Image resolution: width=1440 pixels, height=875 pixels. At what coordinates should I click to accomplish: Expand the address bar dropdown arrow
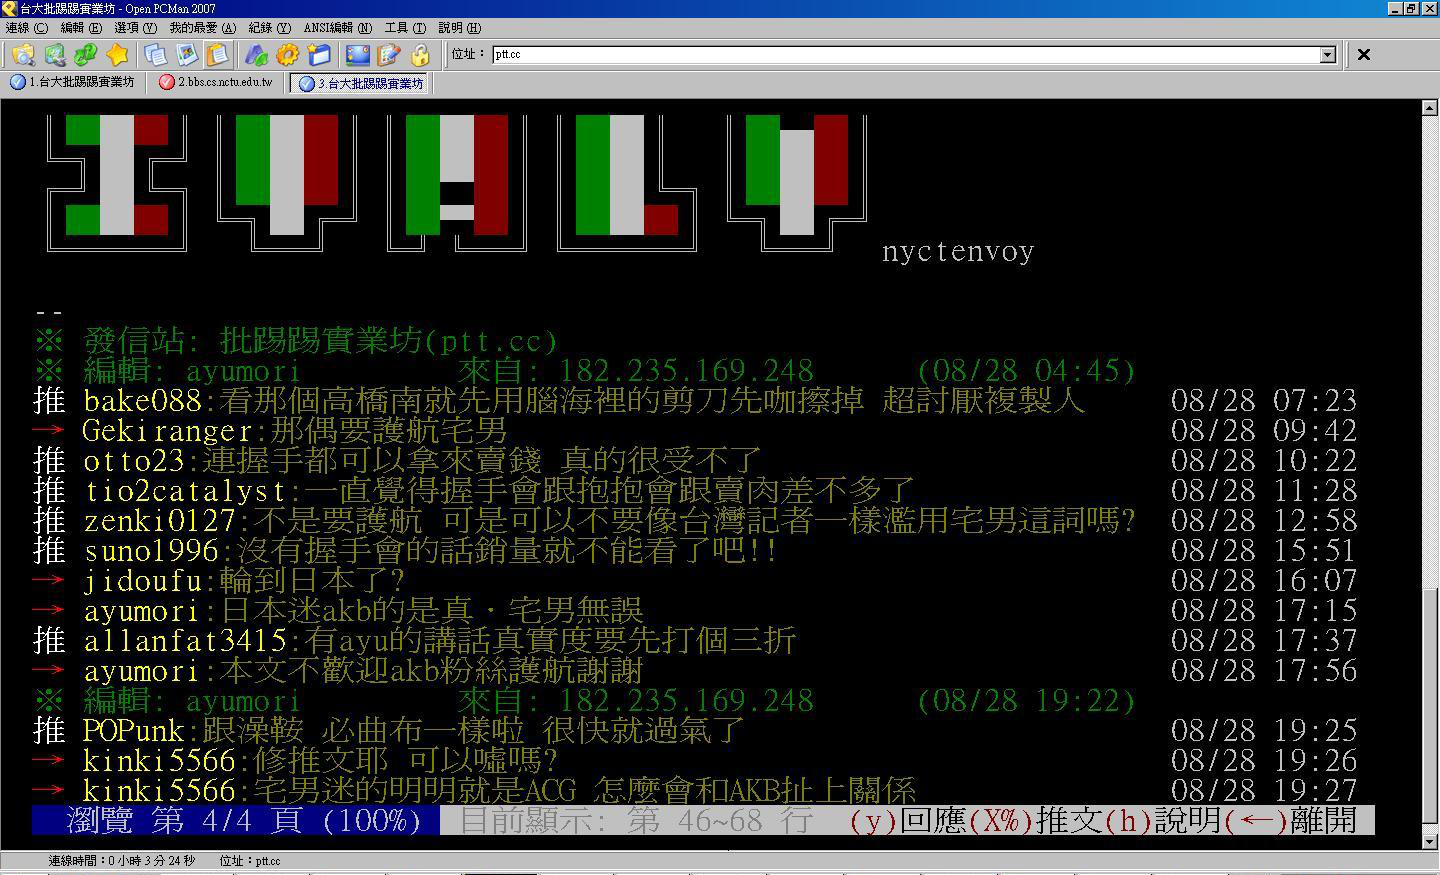[1328, 55]
